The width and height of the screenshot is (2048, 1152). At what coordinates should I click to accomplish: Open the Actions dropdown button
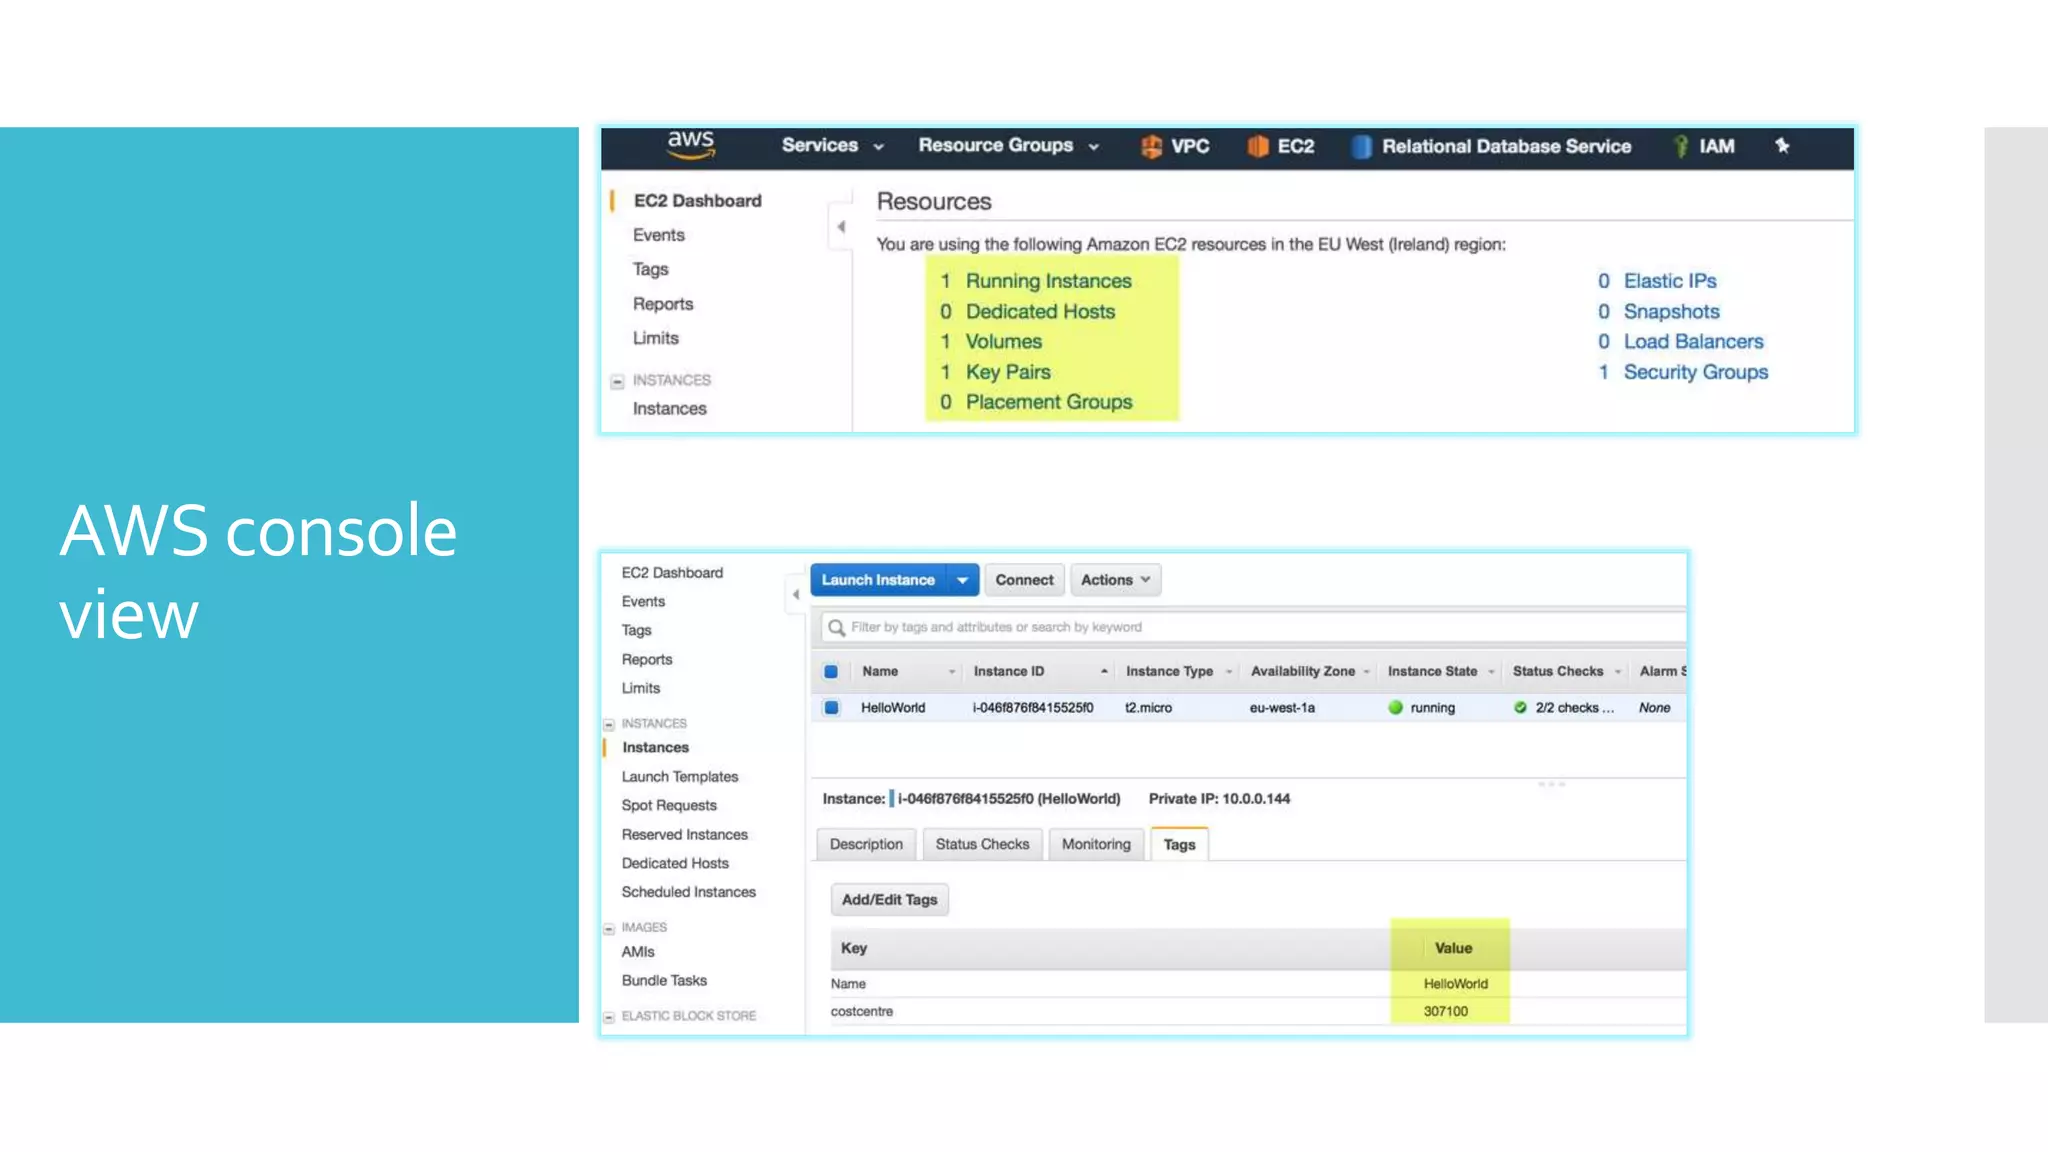coord(1115,580)
